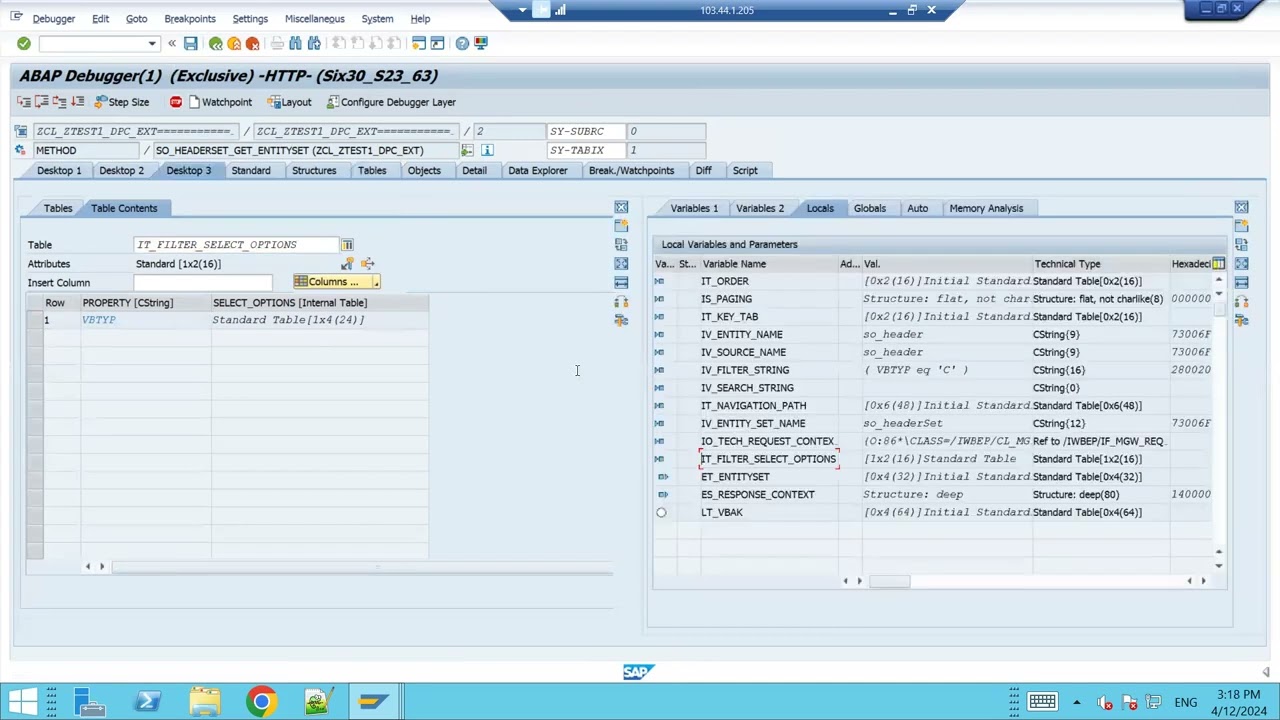Click the double-left collapse arrows in toolbar
Viewport: 1280px width, 720px height.
point(172,43)
